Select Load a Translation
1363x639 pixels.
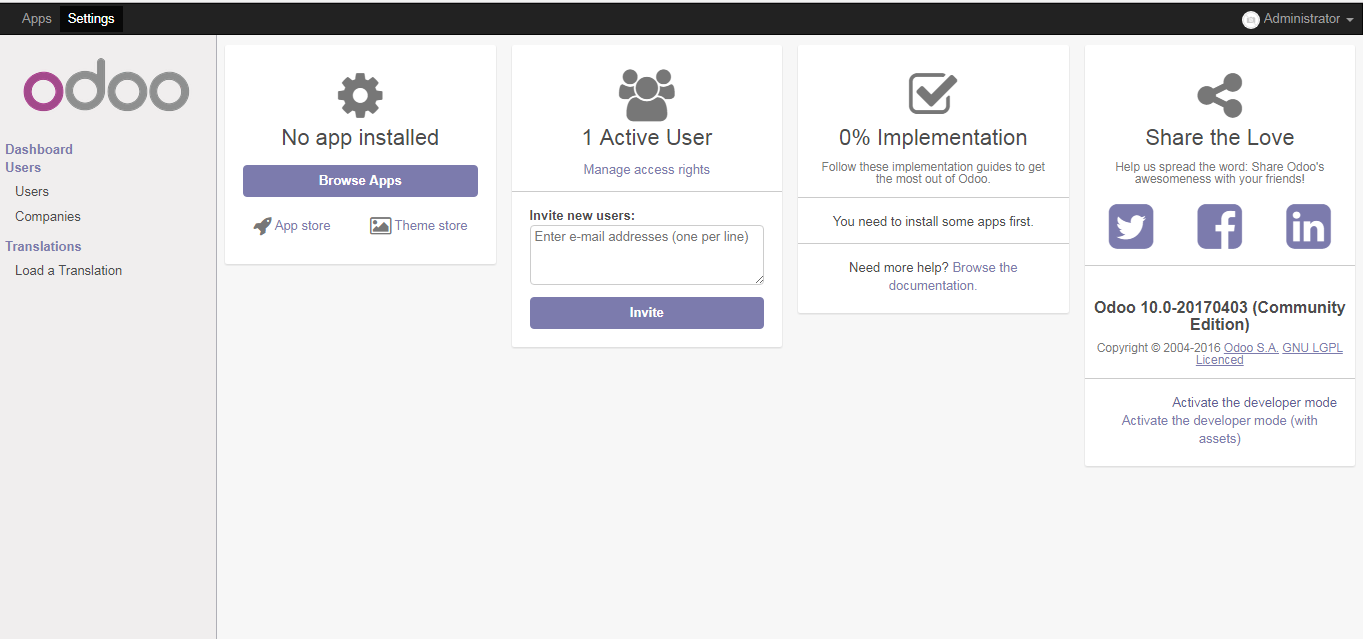[67, 270]
